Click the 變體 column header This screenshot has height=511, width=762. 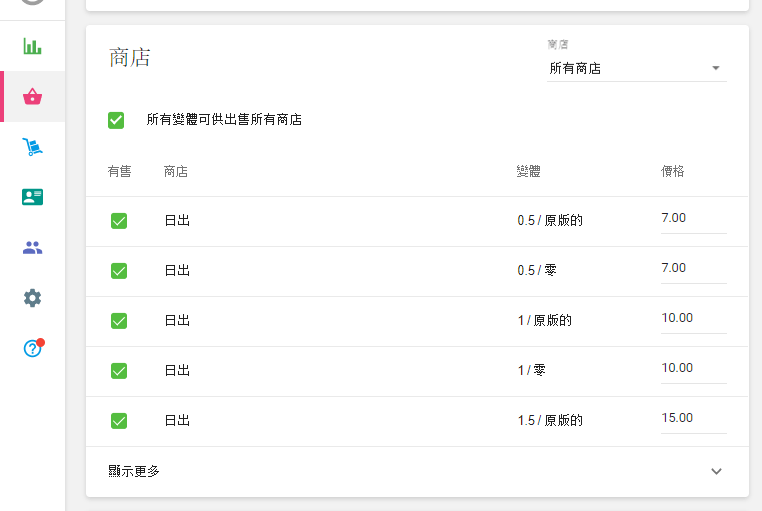tap(529, 171)
